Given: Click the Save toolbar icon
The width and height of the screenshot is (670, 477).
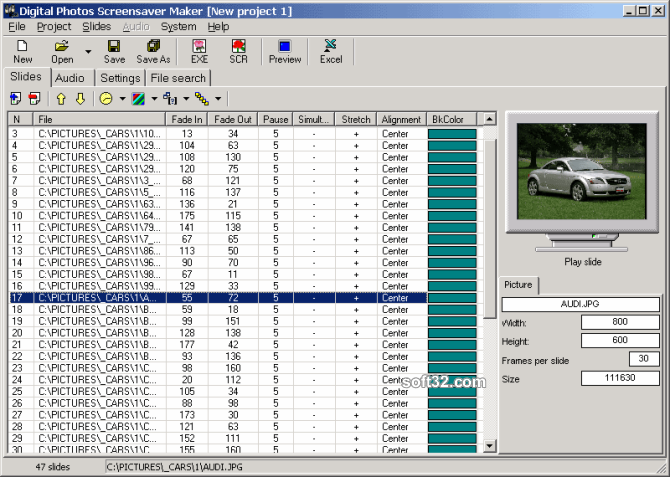Looking at the screenshot, I should 114,50.
